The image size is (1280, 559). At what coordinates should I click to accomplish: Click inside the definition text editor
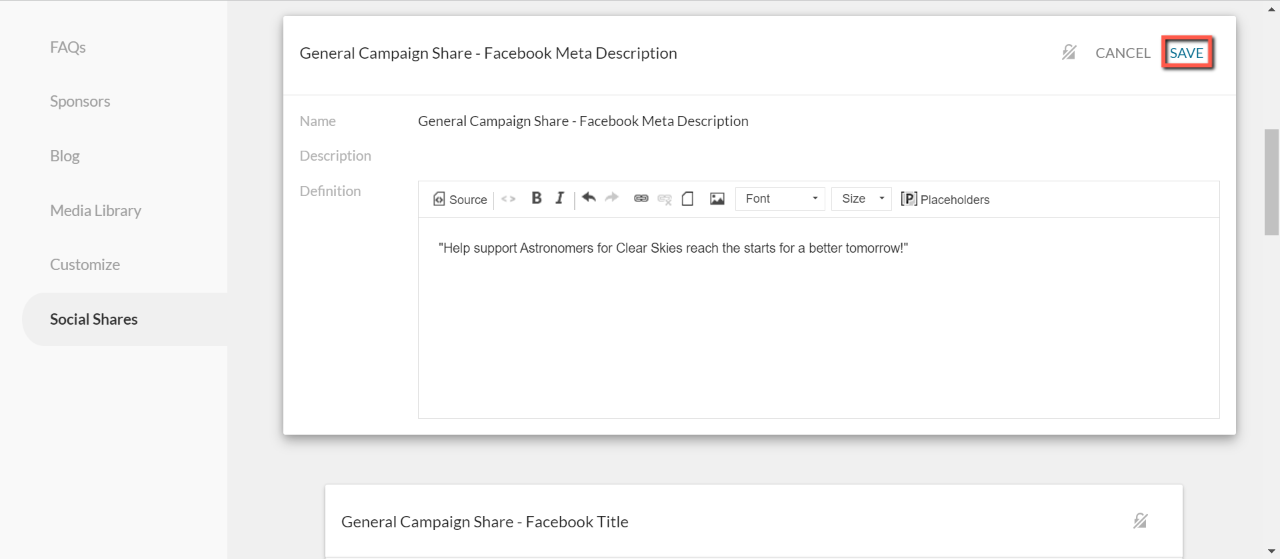(x=818, y=318)
